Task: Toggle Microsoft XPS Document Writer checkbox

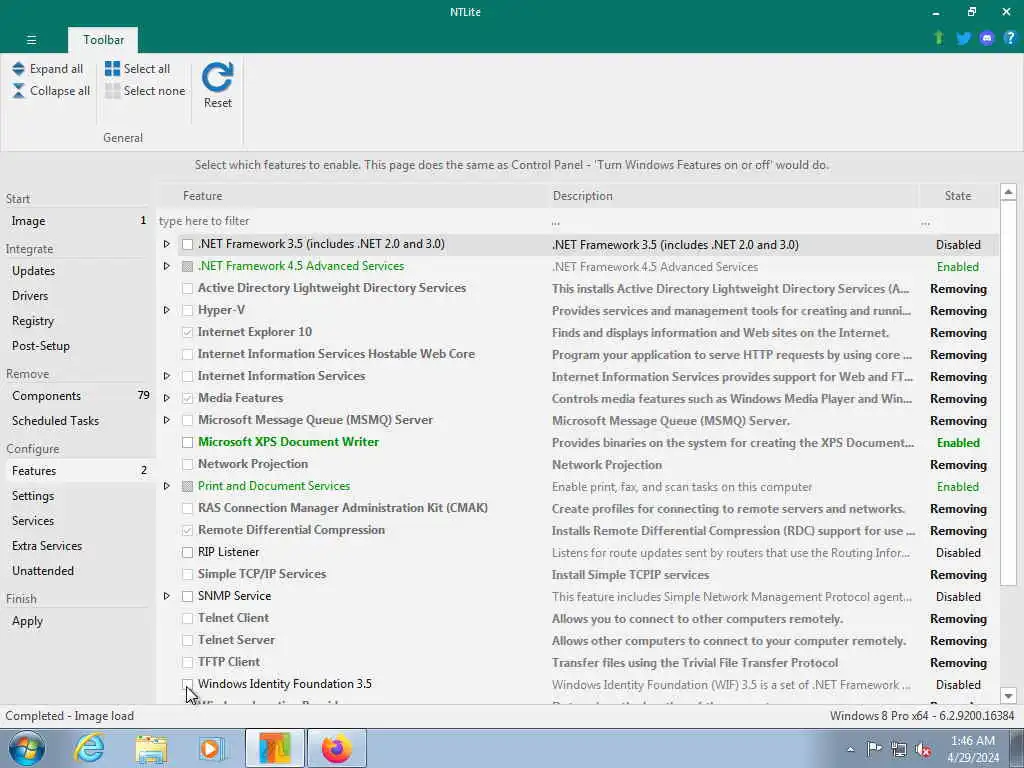Action: pyautogui.click(x=187, y=442)
